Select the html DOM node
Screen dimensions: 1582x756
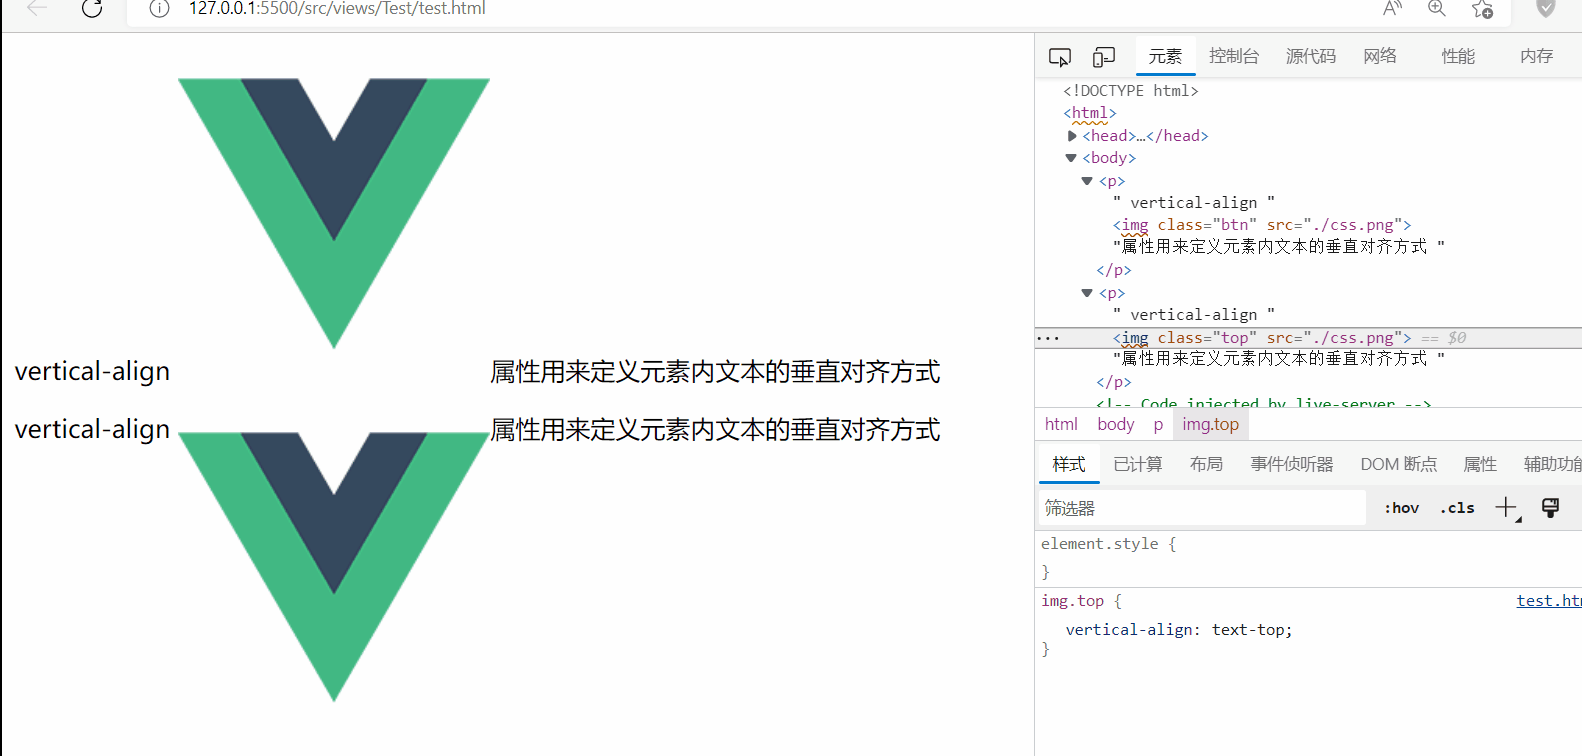point(1090,113)
